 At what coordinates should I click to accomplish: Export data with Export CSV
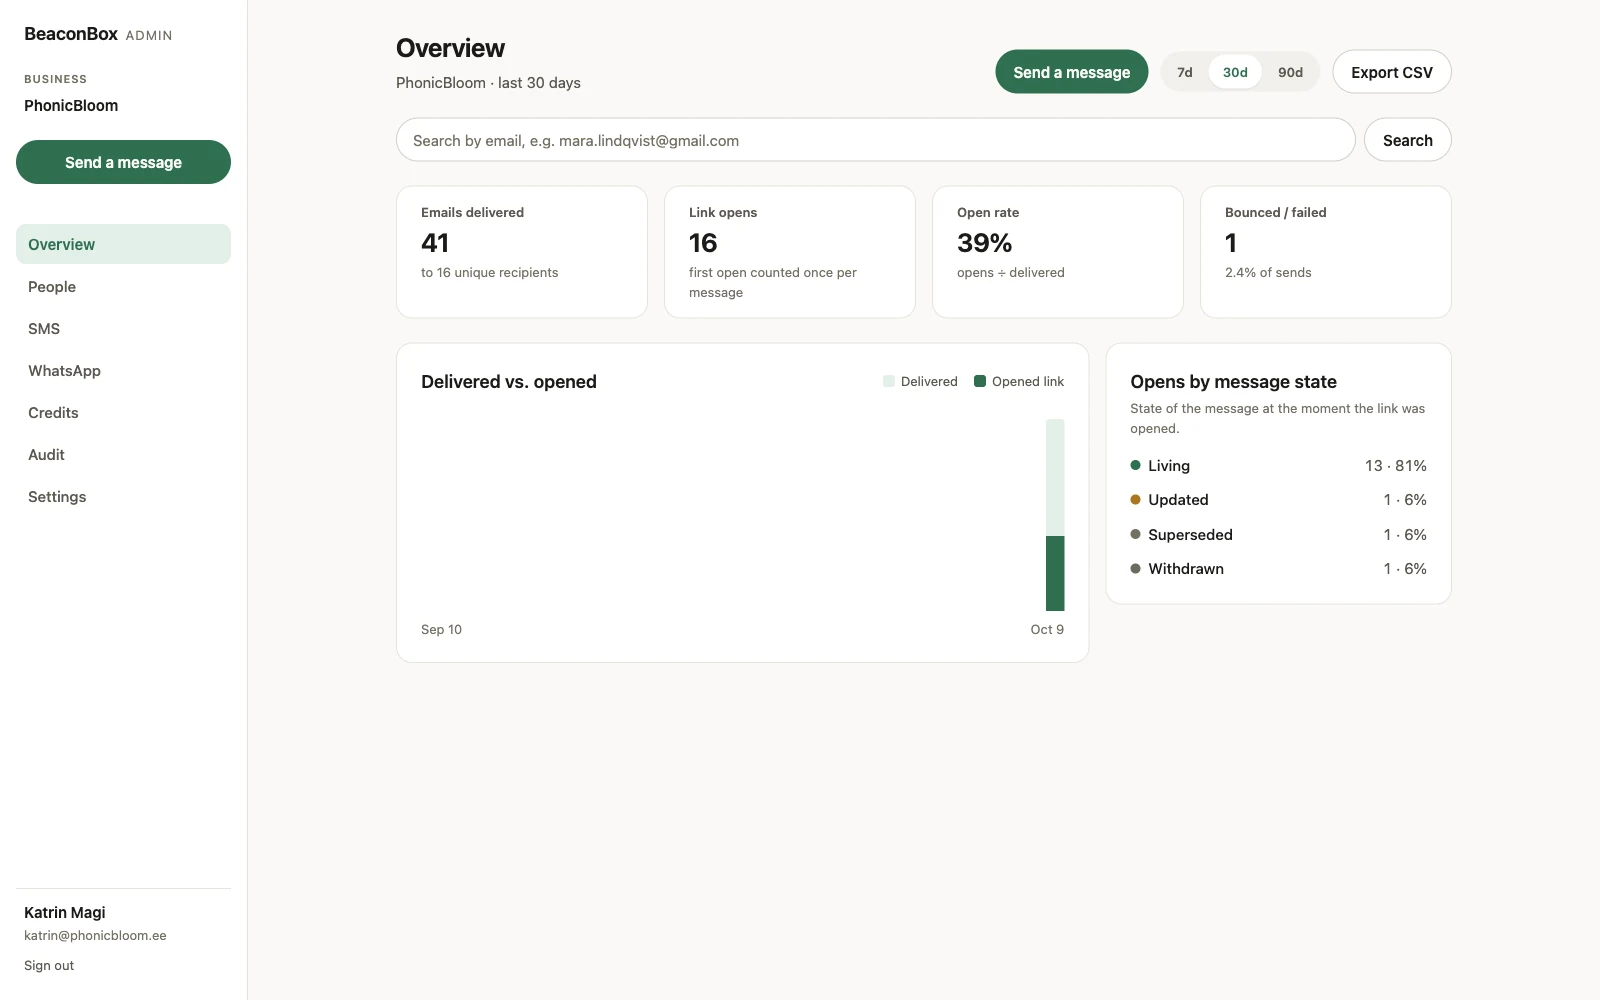1391,72
